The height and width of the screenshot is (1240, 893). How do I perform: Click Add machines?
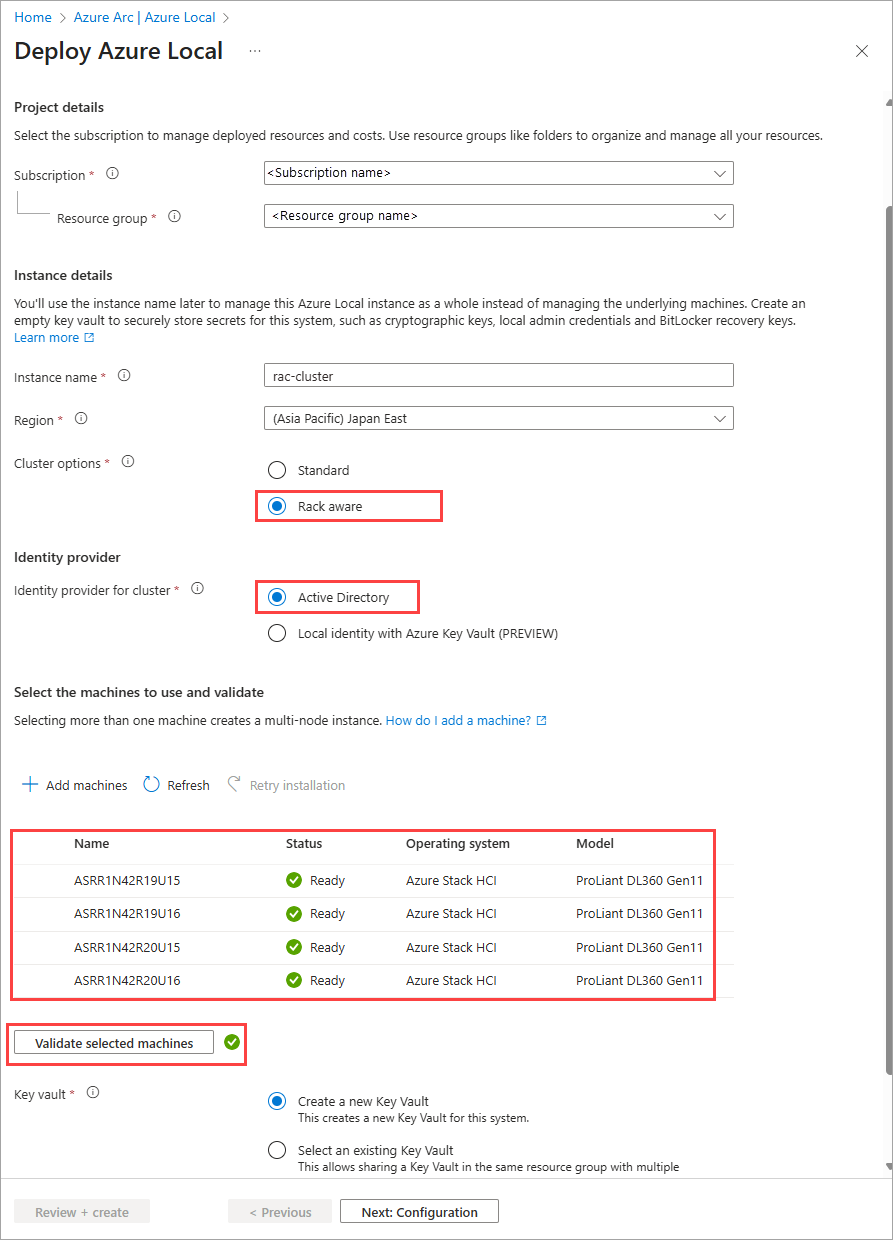(x=75, y=785)
